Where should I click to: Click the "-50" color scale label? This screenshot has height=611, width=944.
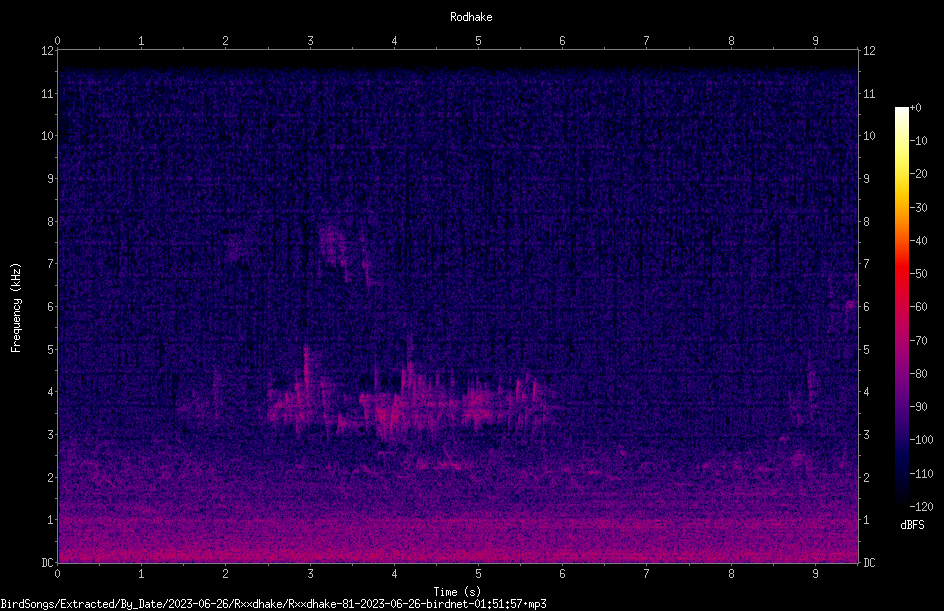pos(918,274)
